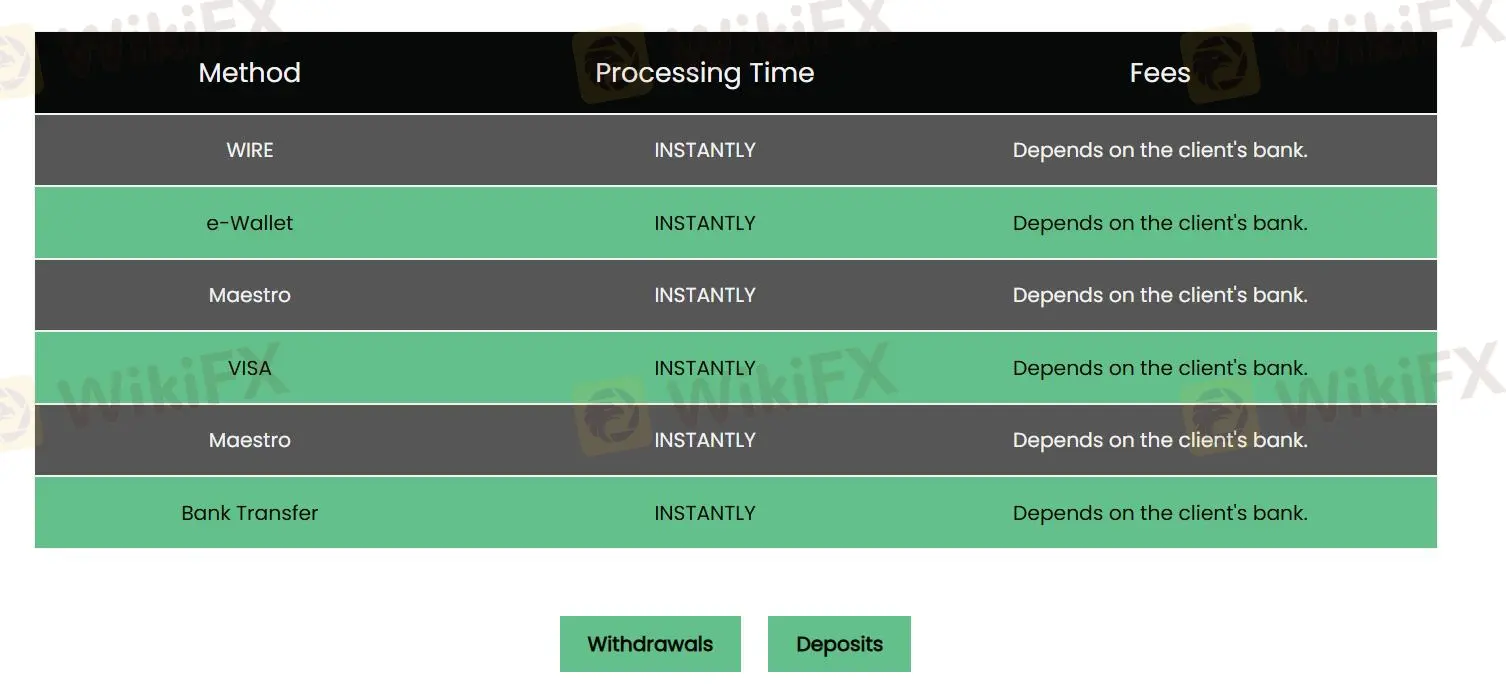
Task: Click the Maestro cell directly below e-Wallet
Action: point(249,295)
